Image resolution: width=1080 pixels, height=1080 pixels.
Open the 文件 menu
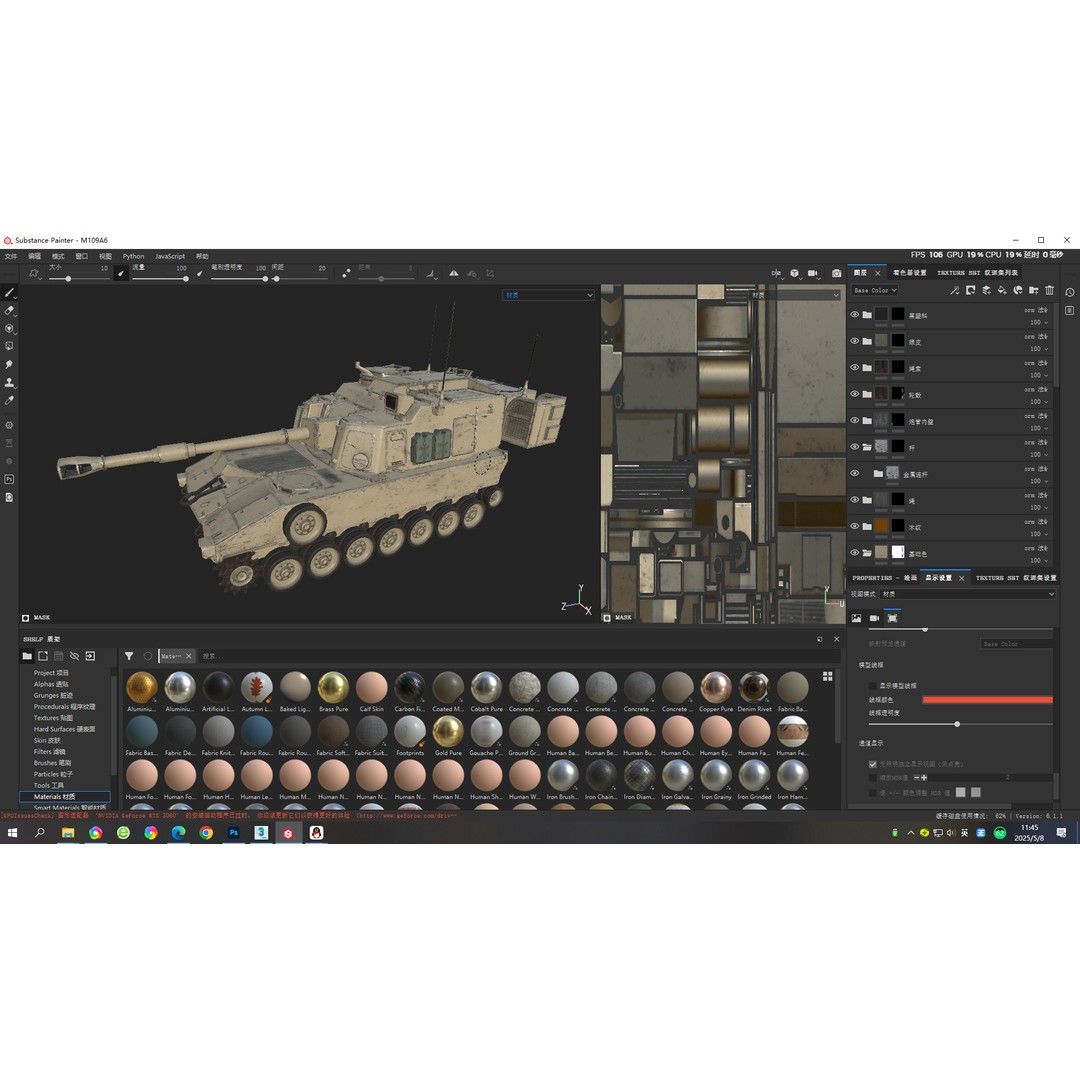[10, 256]
